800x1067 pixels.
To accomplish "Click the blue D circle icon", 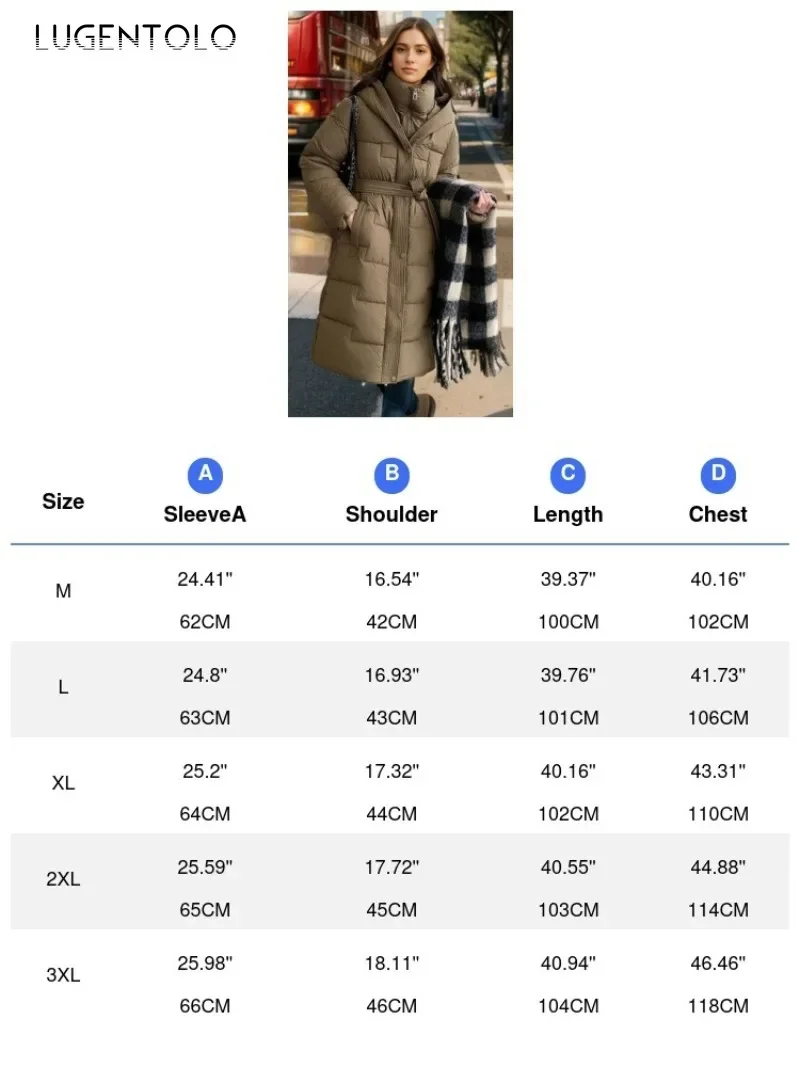I will click(x=718, y=475).
